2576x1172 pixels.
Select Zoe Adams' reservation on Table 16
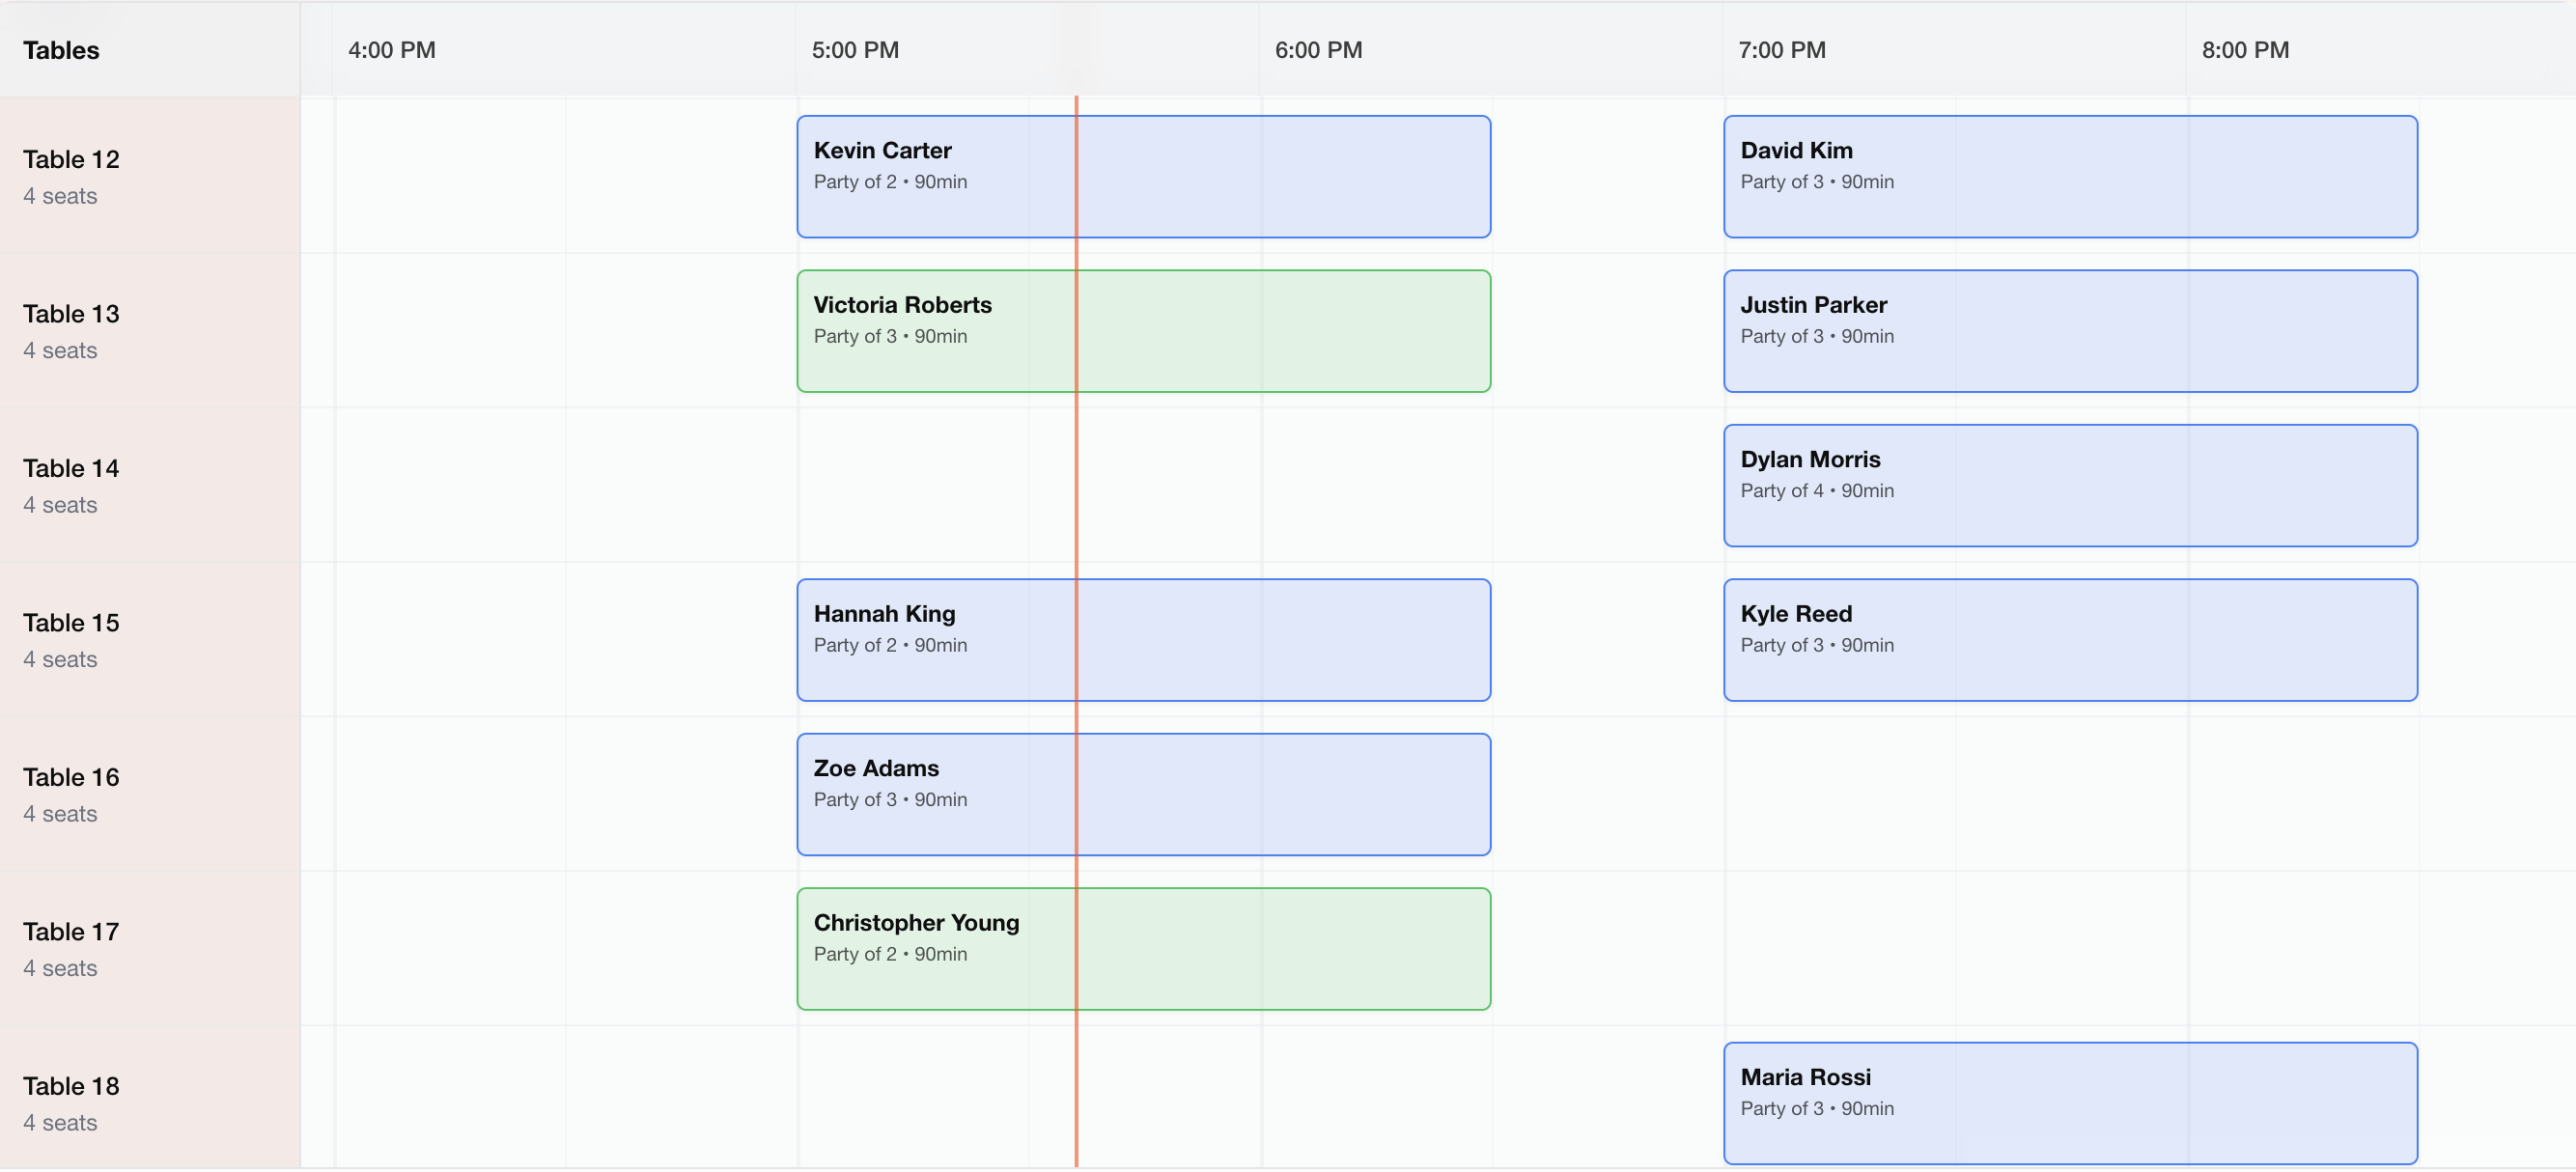coord(1142,795)
